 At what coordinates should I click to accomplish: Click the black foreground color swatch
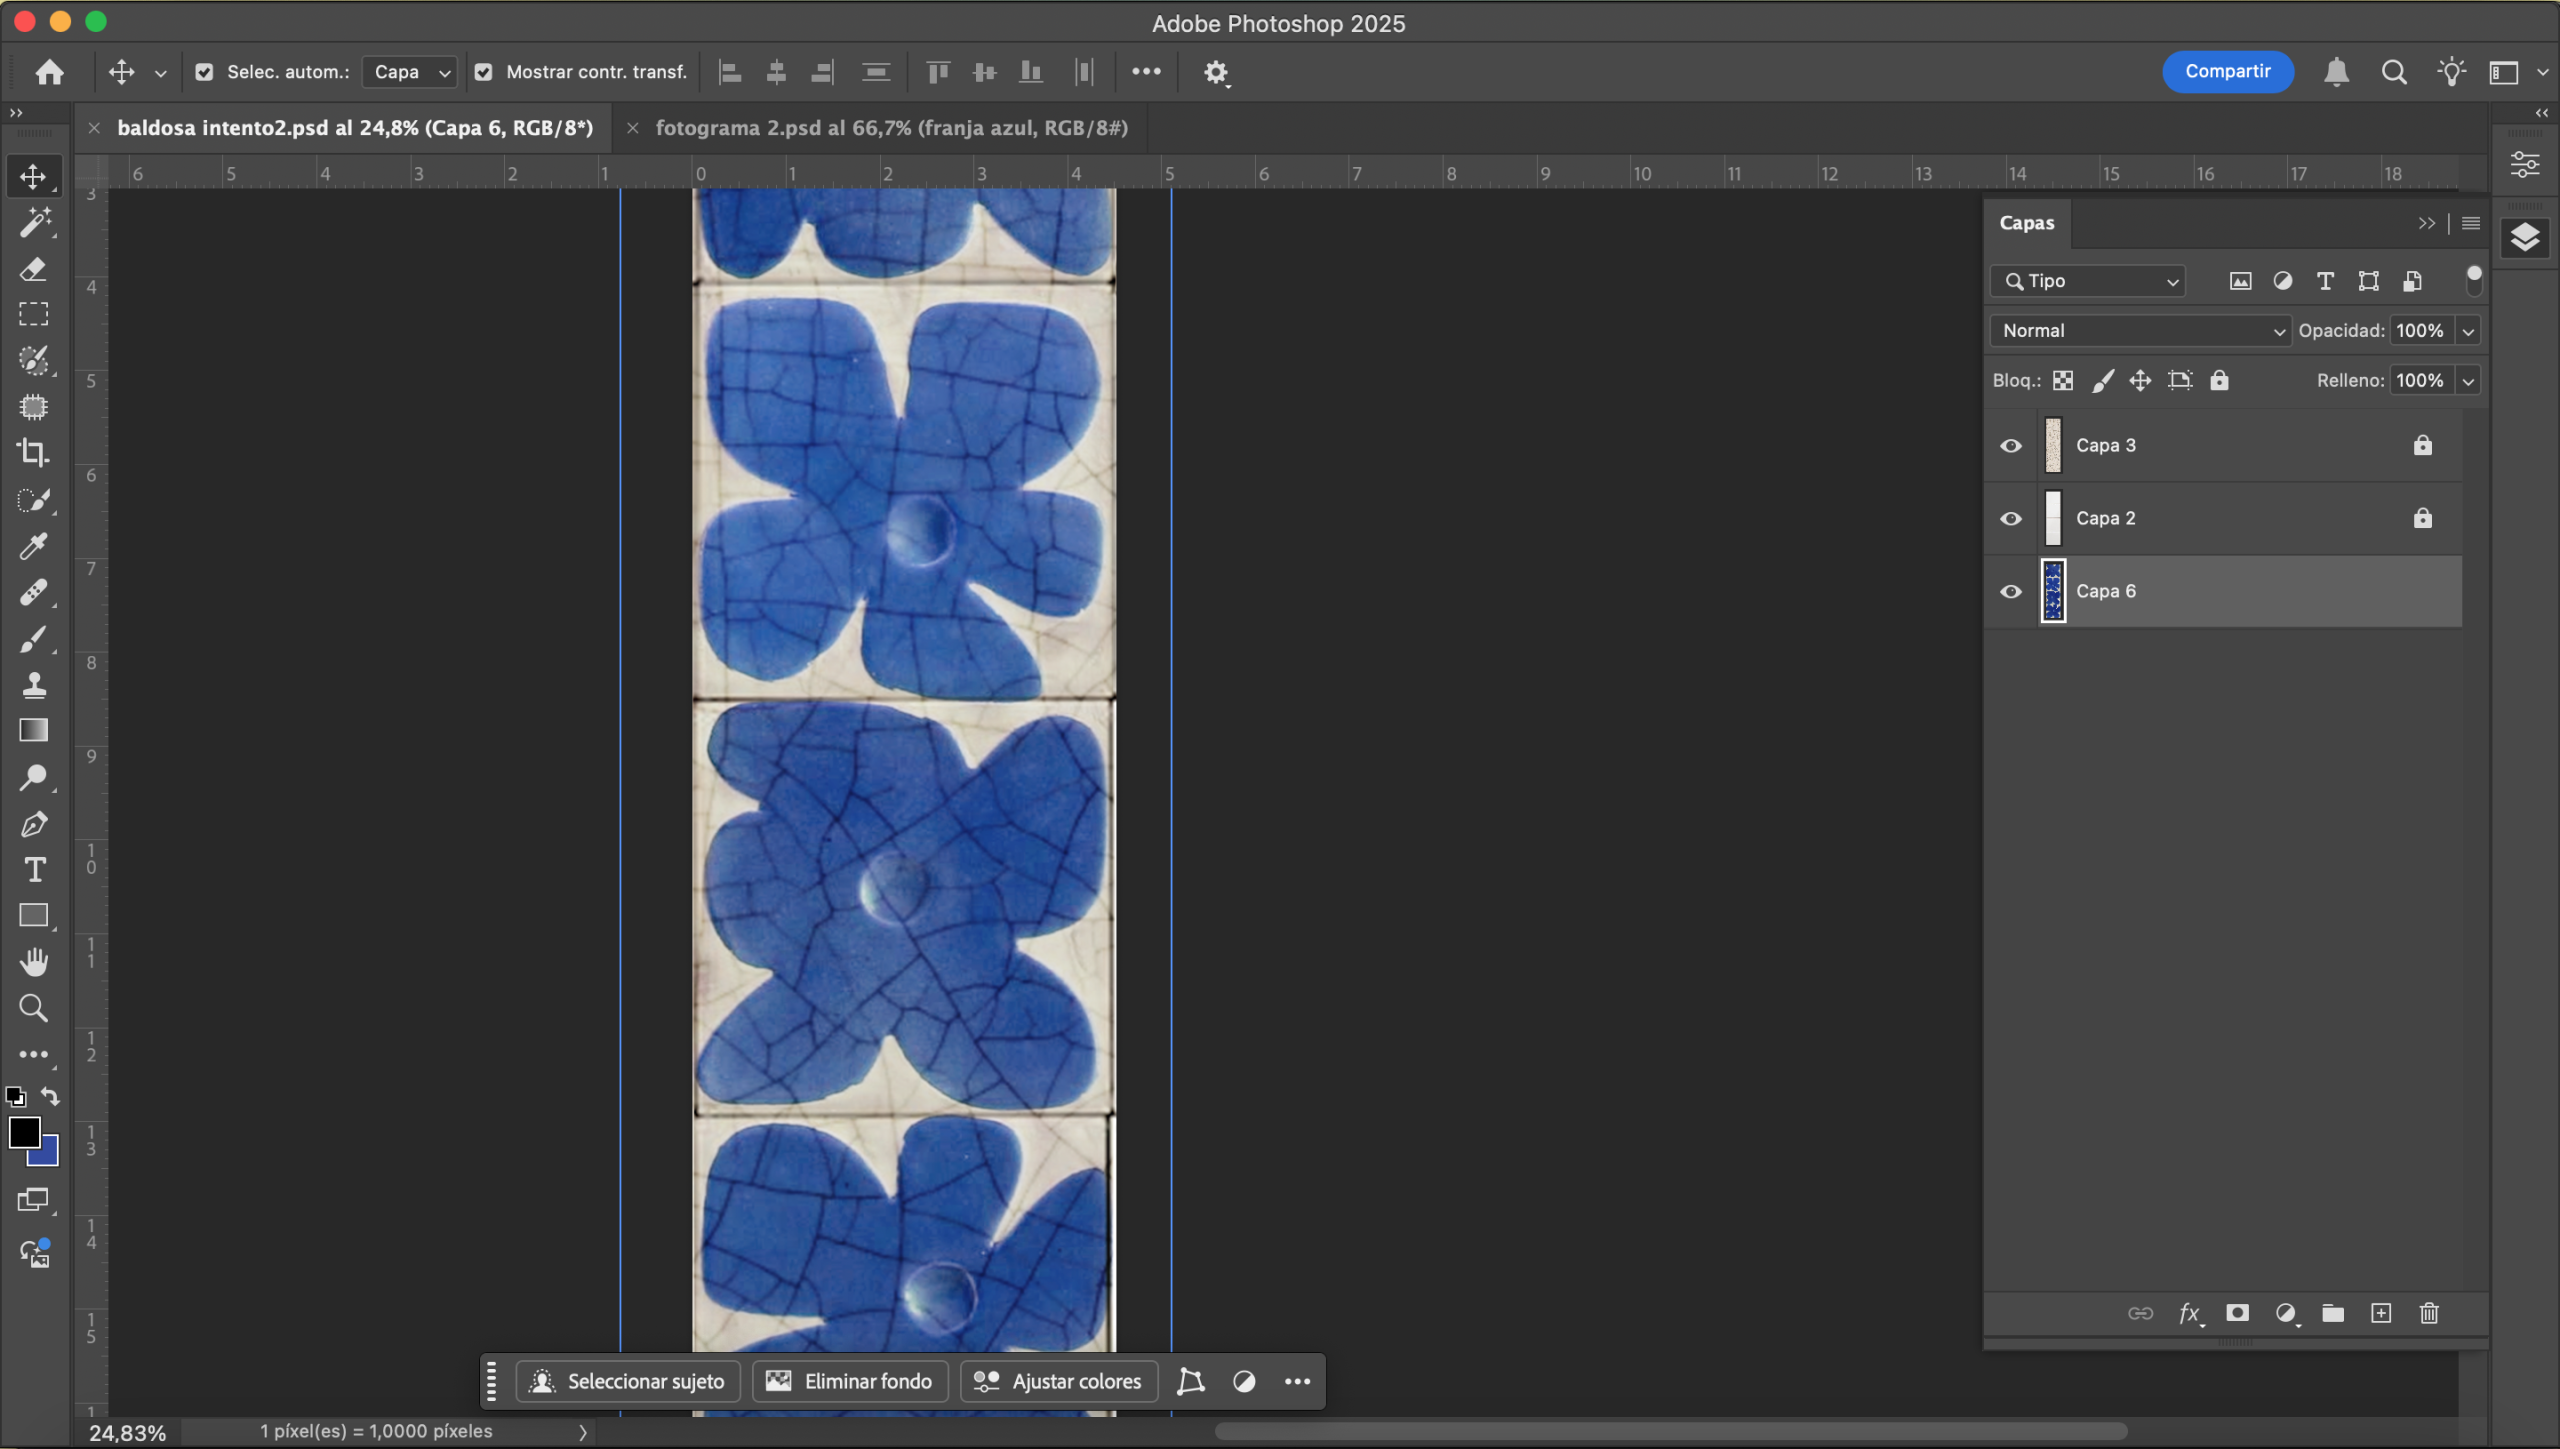tap(22, 1132)
